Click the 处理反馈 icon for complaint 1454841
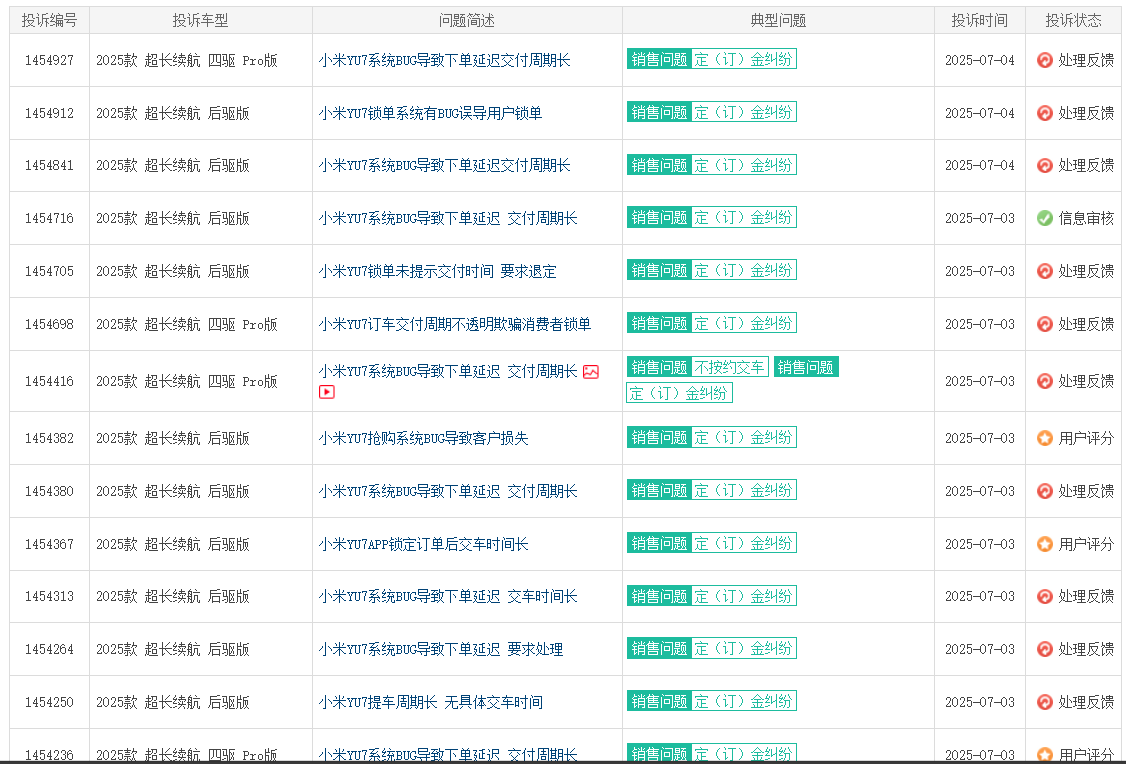This screenshot has width=1126, height=764. (1045, 165)
